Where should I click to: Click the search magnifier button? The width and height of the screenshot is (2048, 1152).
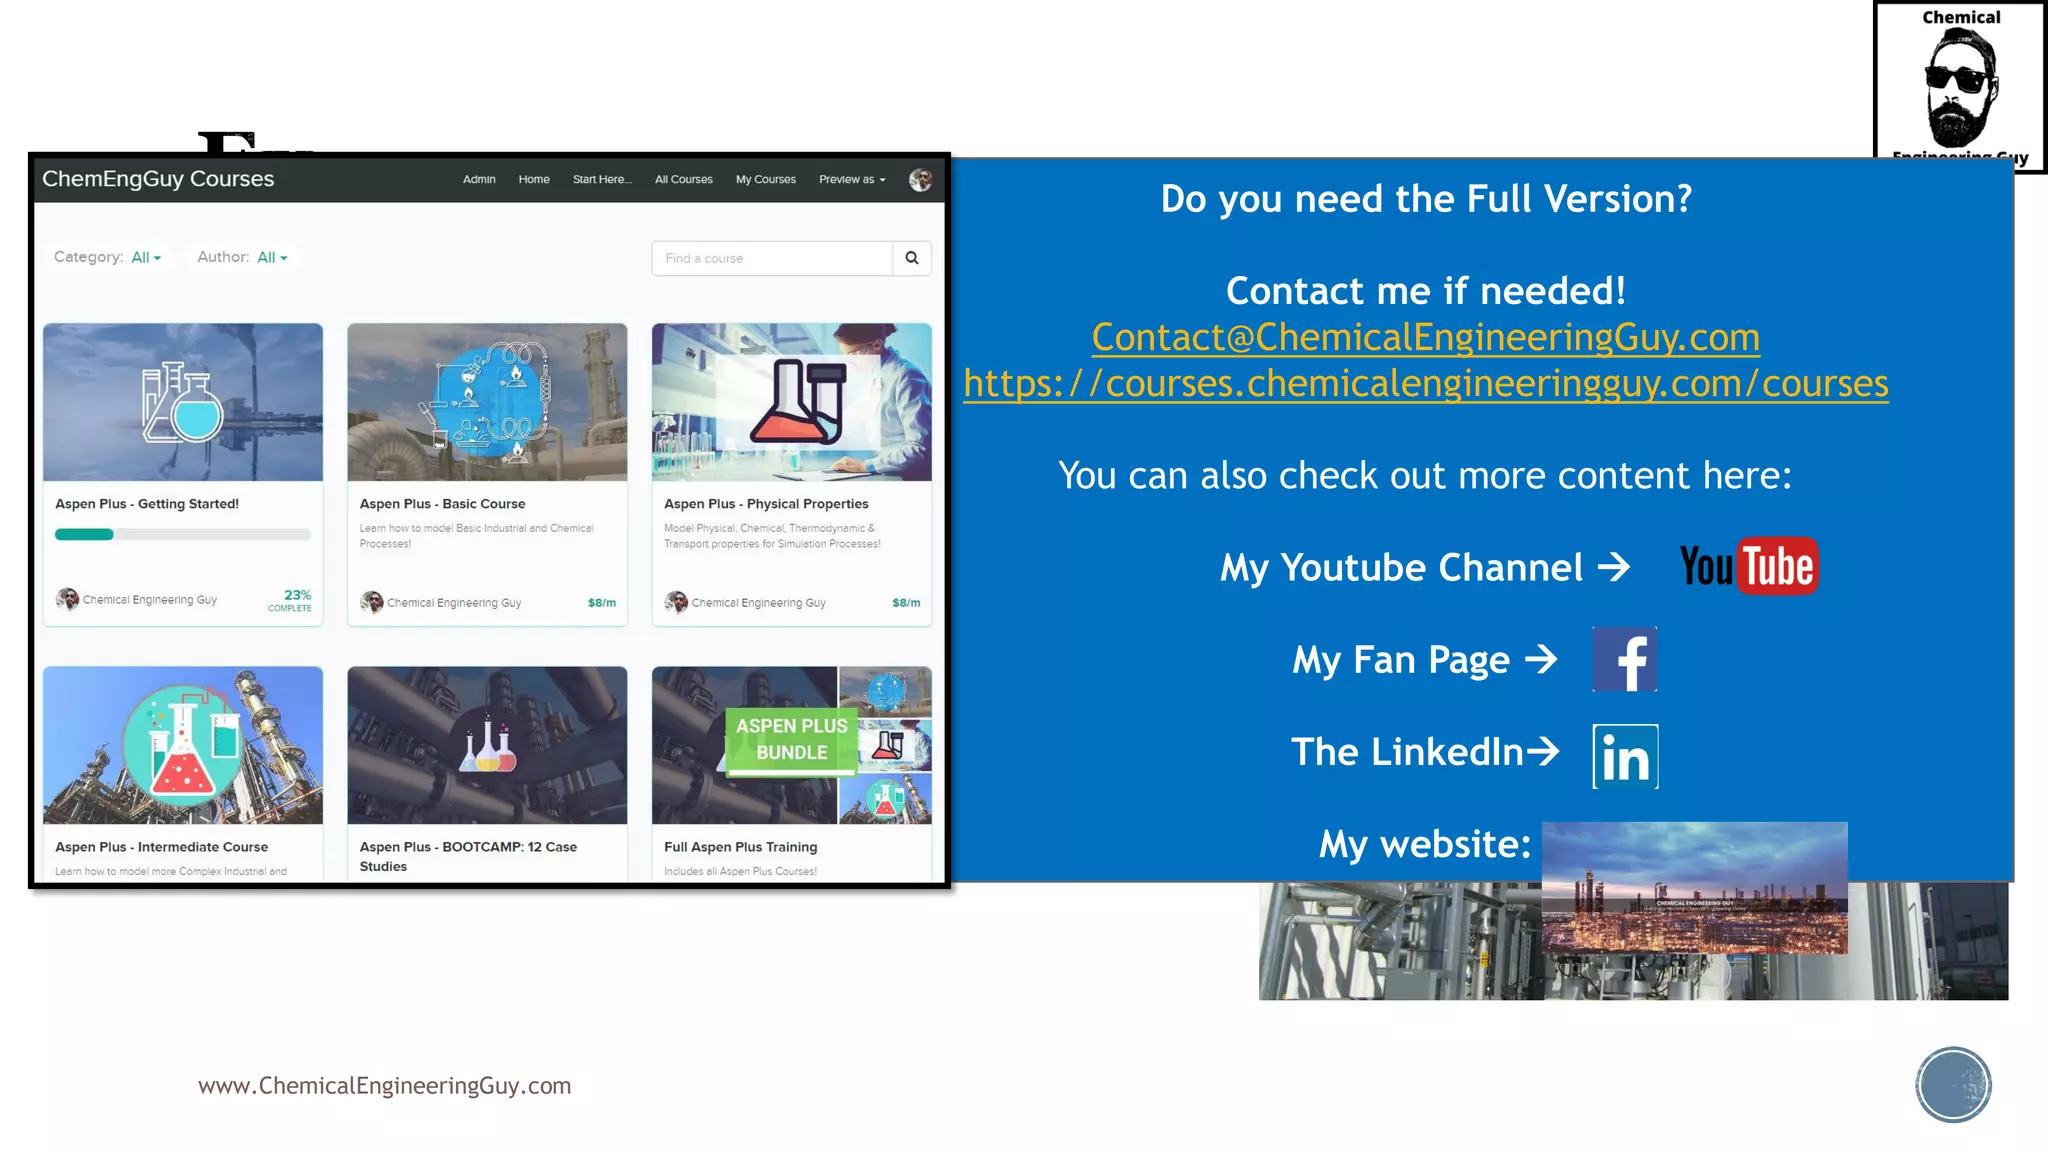912,258
